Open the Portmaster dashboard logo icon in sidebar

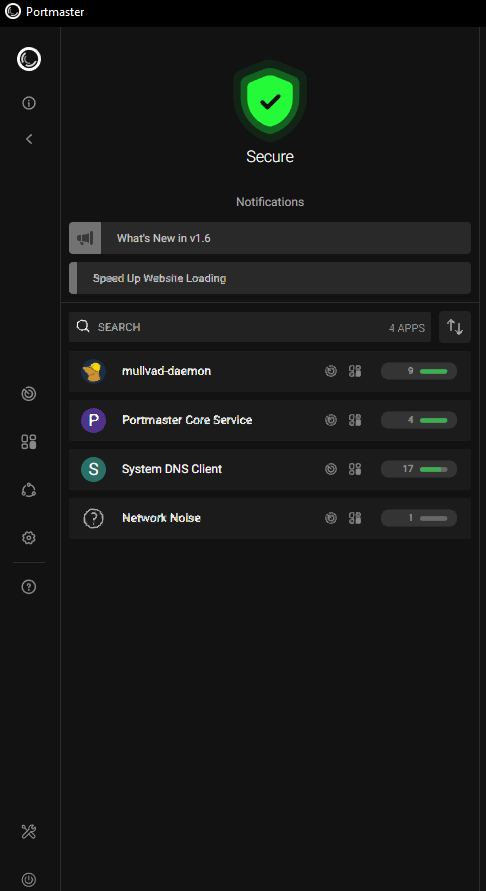(x=29, y=59)
